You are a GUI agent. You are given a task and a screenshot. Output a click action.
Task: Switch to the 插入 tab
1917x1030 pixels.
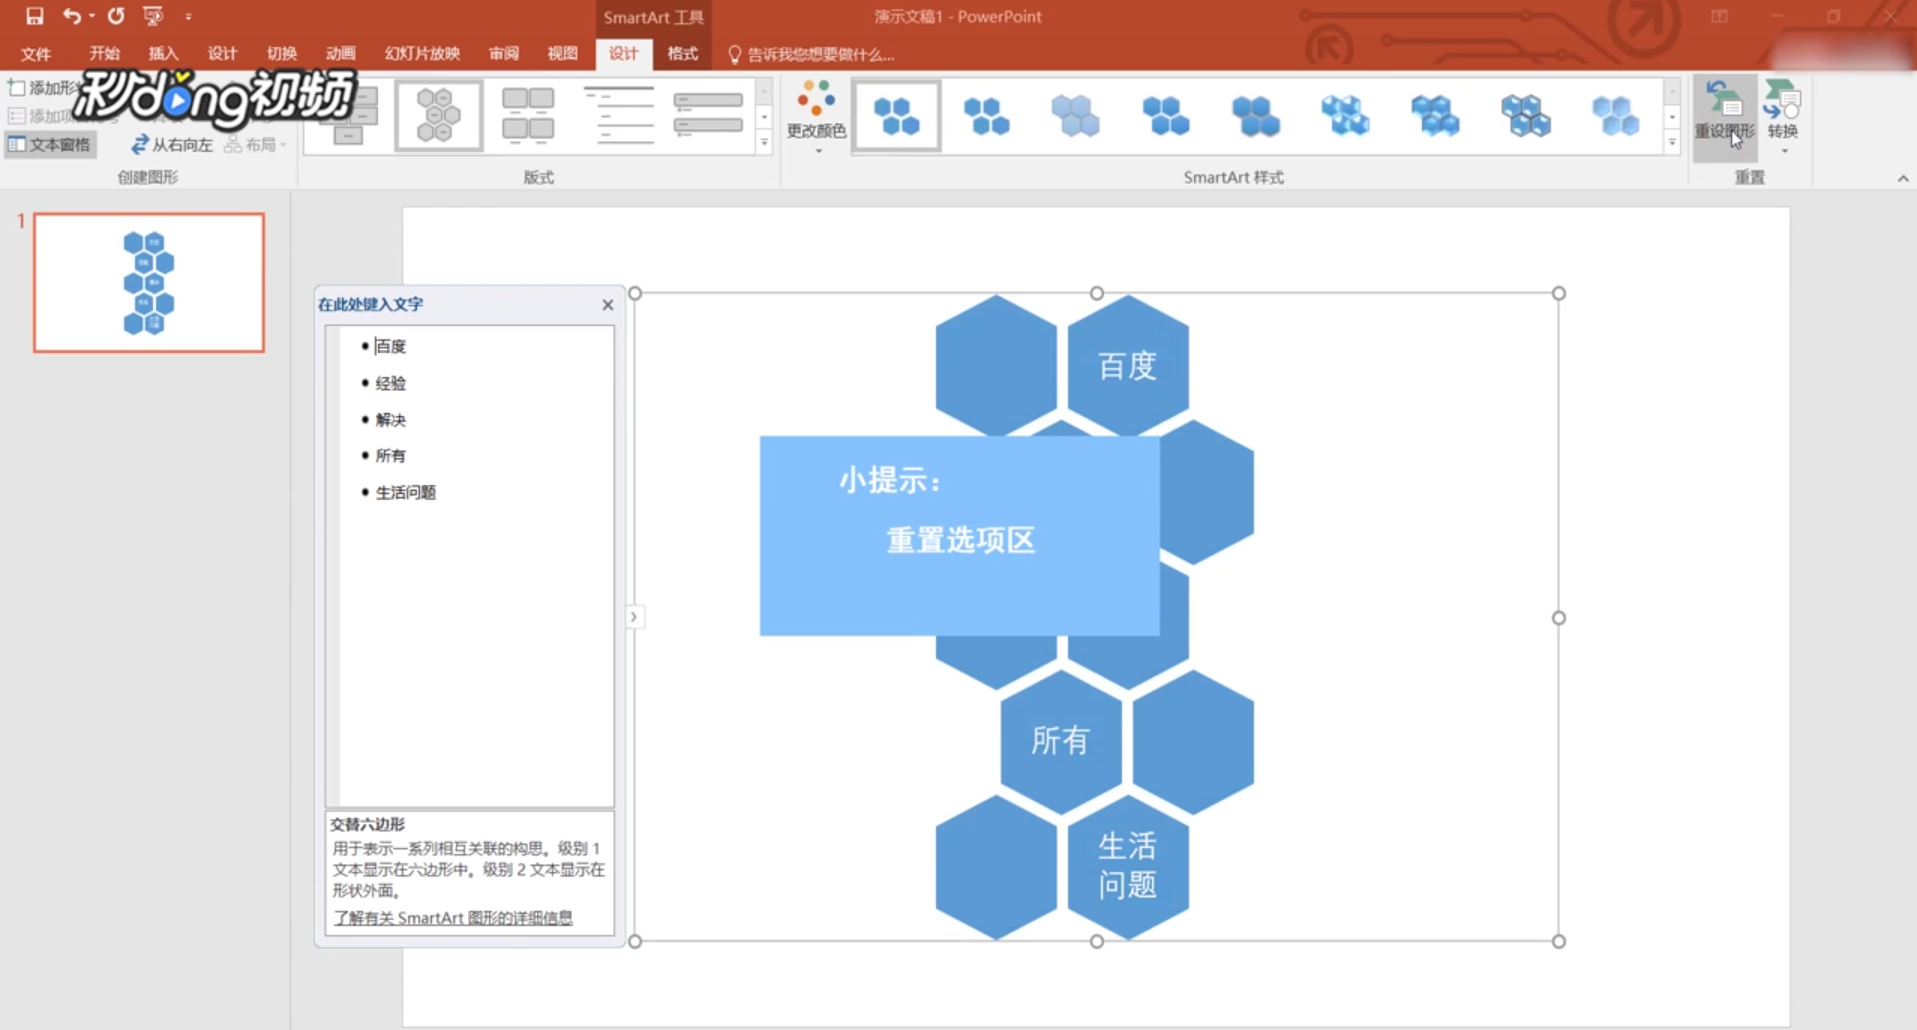[163, 54]
